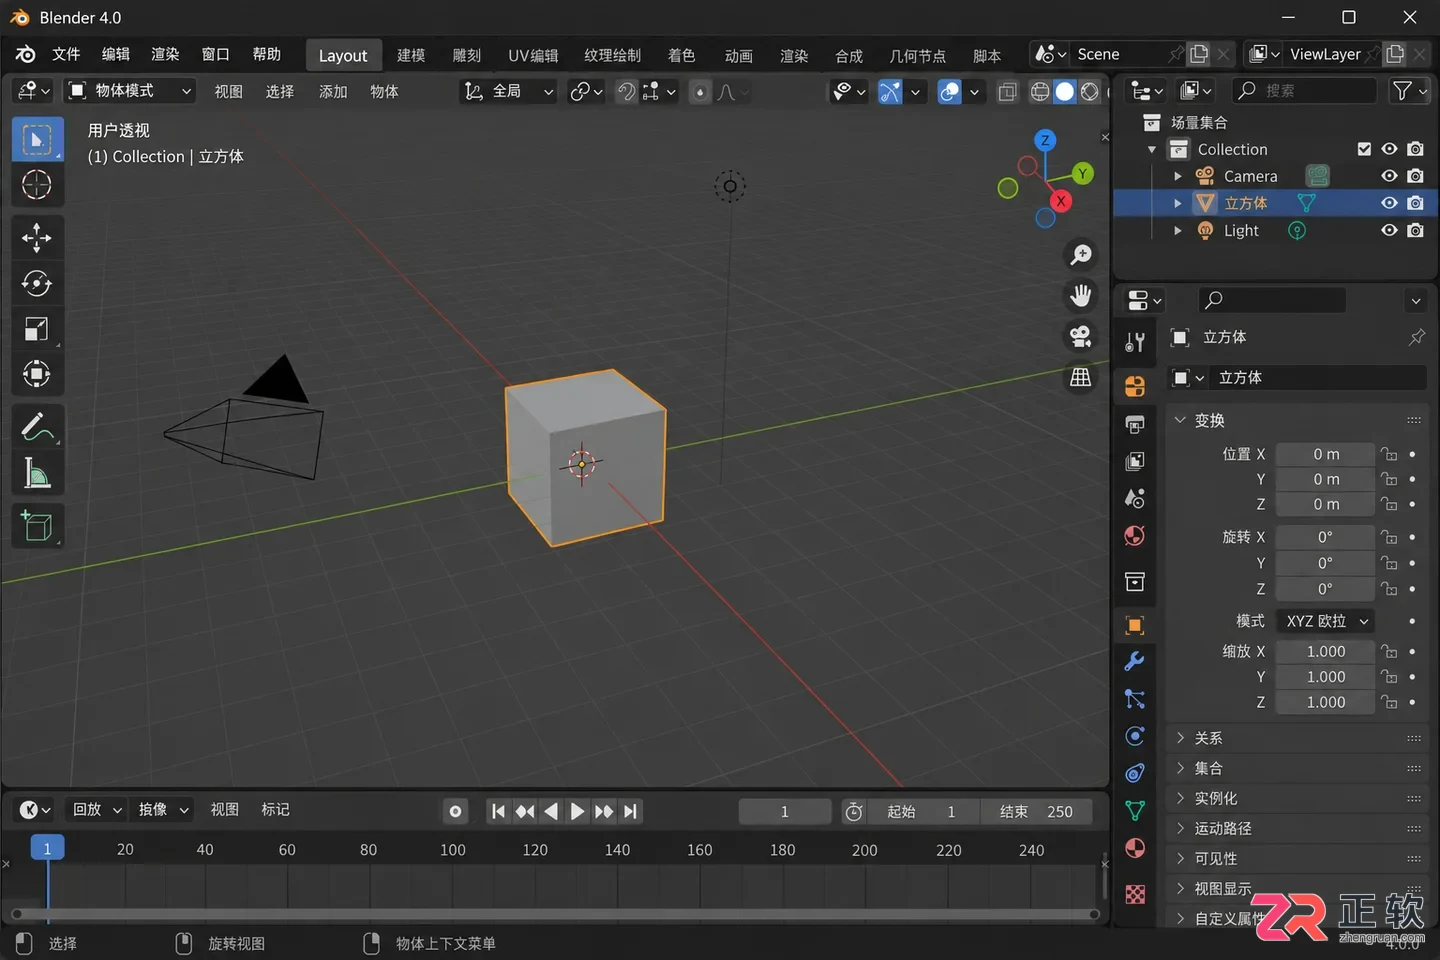
Task: Click the zoom view magnifier icon
Action: 1081,255
